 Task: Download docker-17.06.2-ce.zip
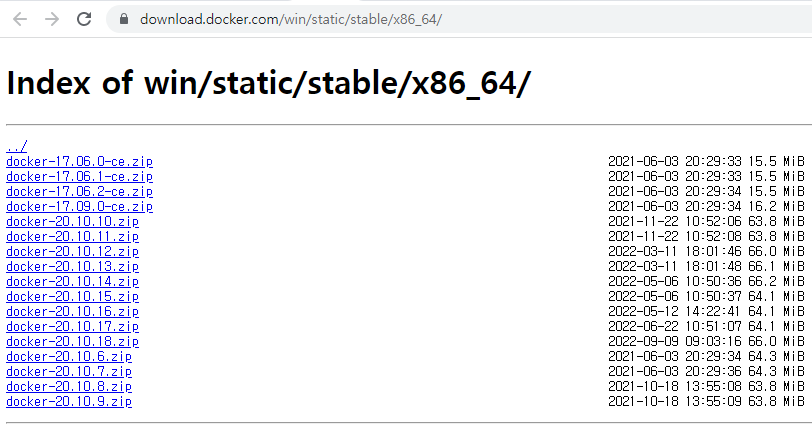(x=79, y=192)
